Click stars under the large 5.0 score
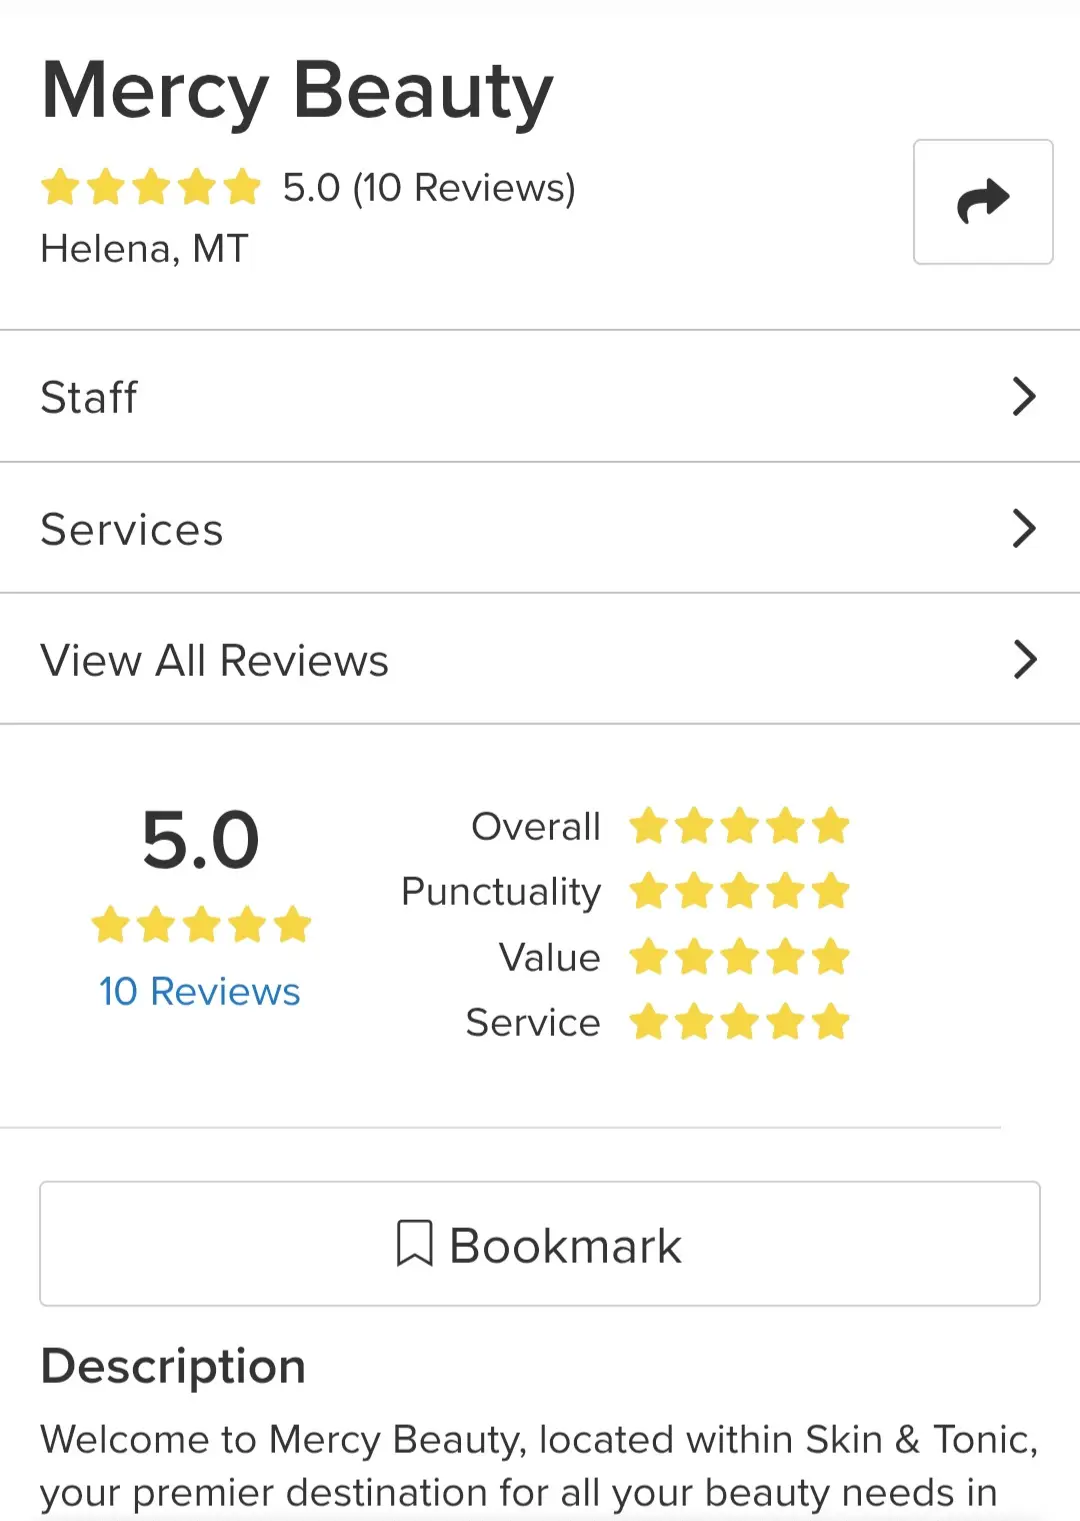 pos(201,925)
